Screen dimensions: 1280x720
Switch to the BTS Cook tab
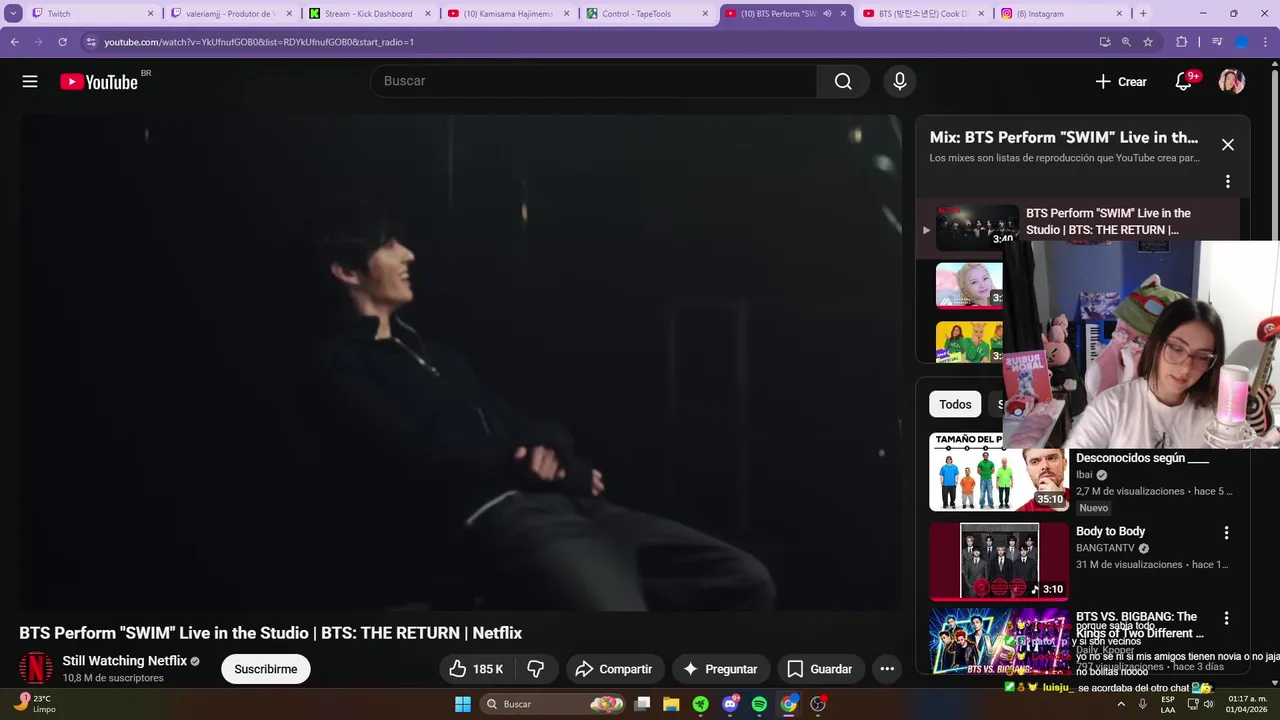tap(925, 14)
